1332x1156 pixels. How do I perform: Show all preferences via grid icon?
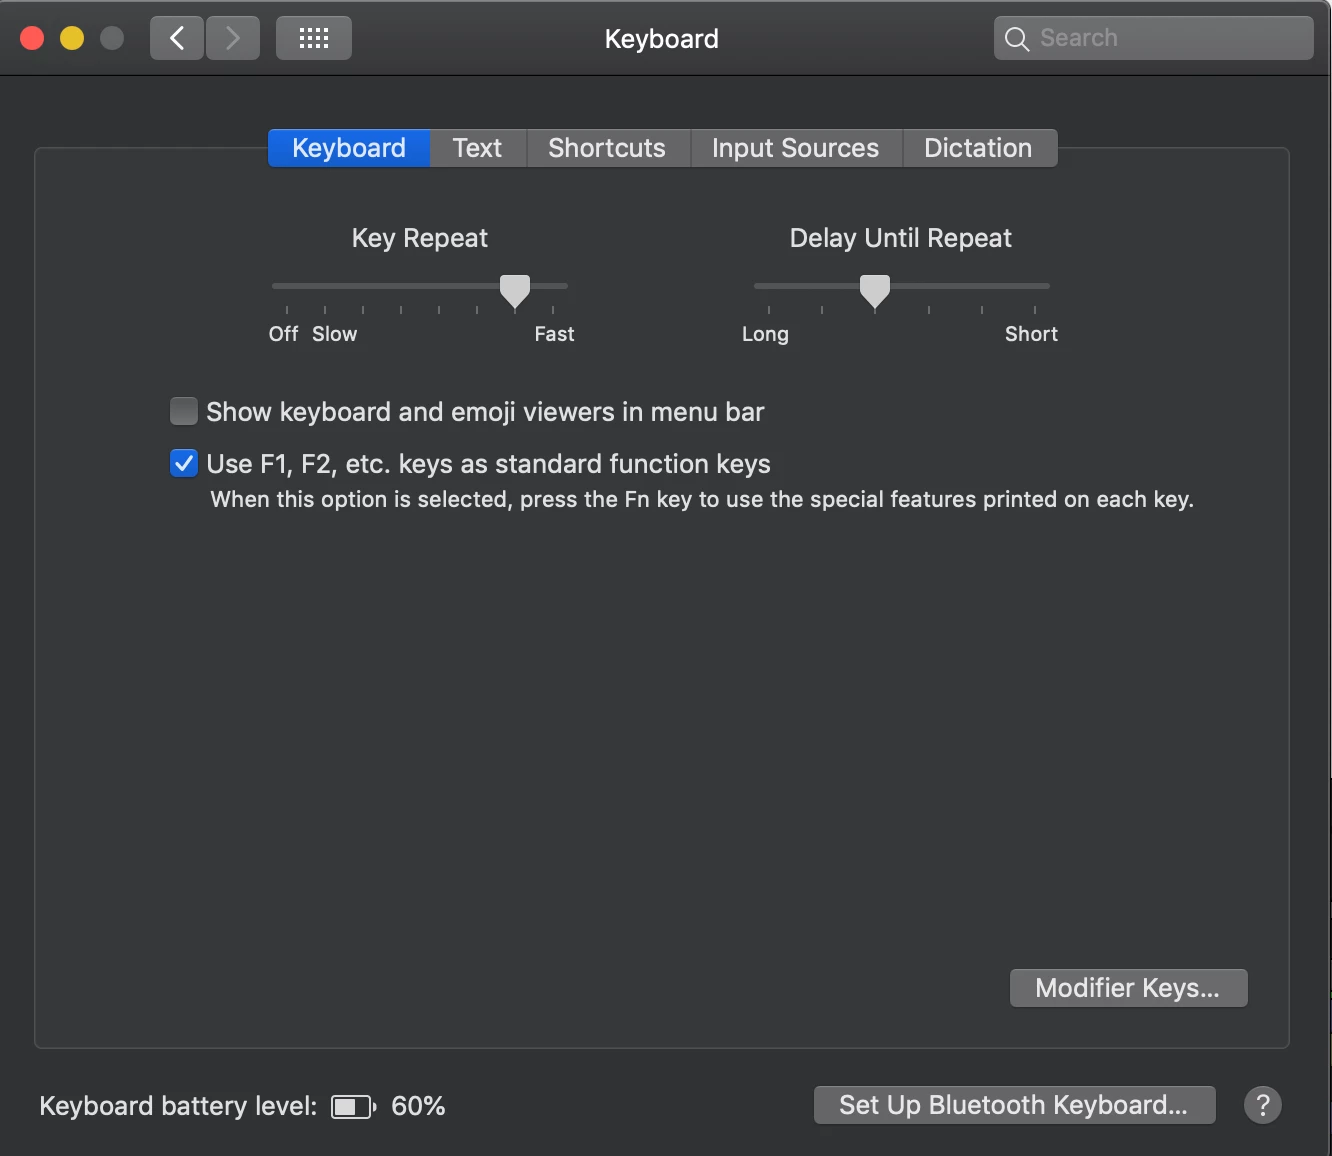[x=314, y=38]
